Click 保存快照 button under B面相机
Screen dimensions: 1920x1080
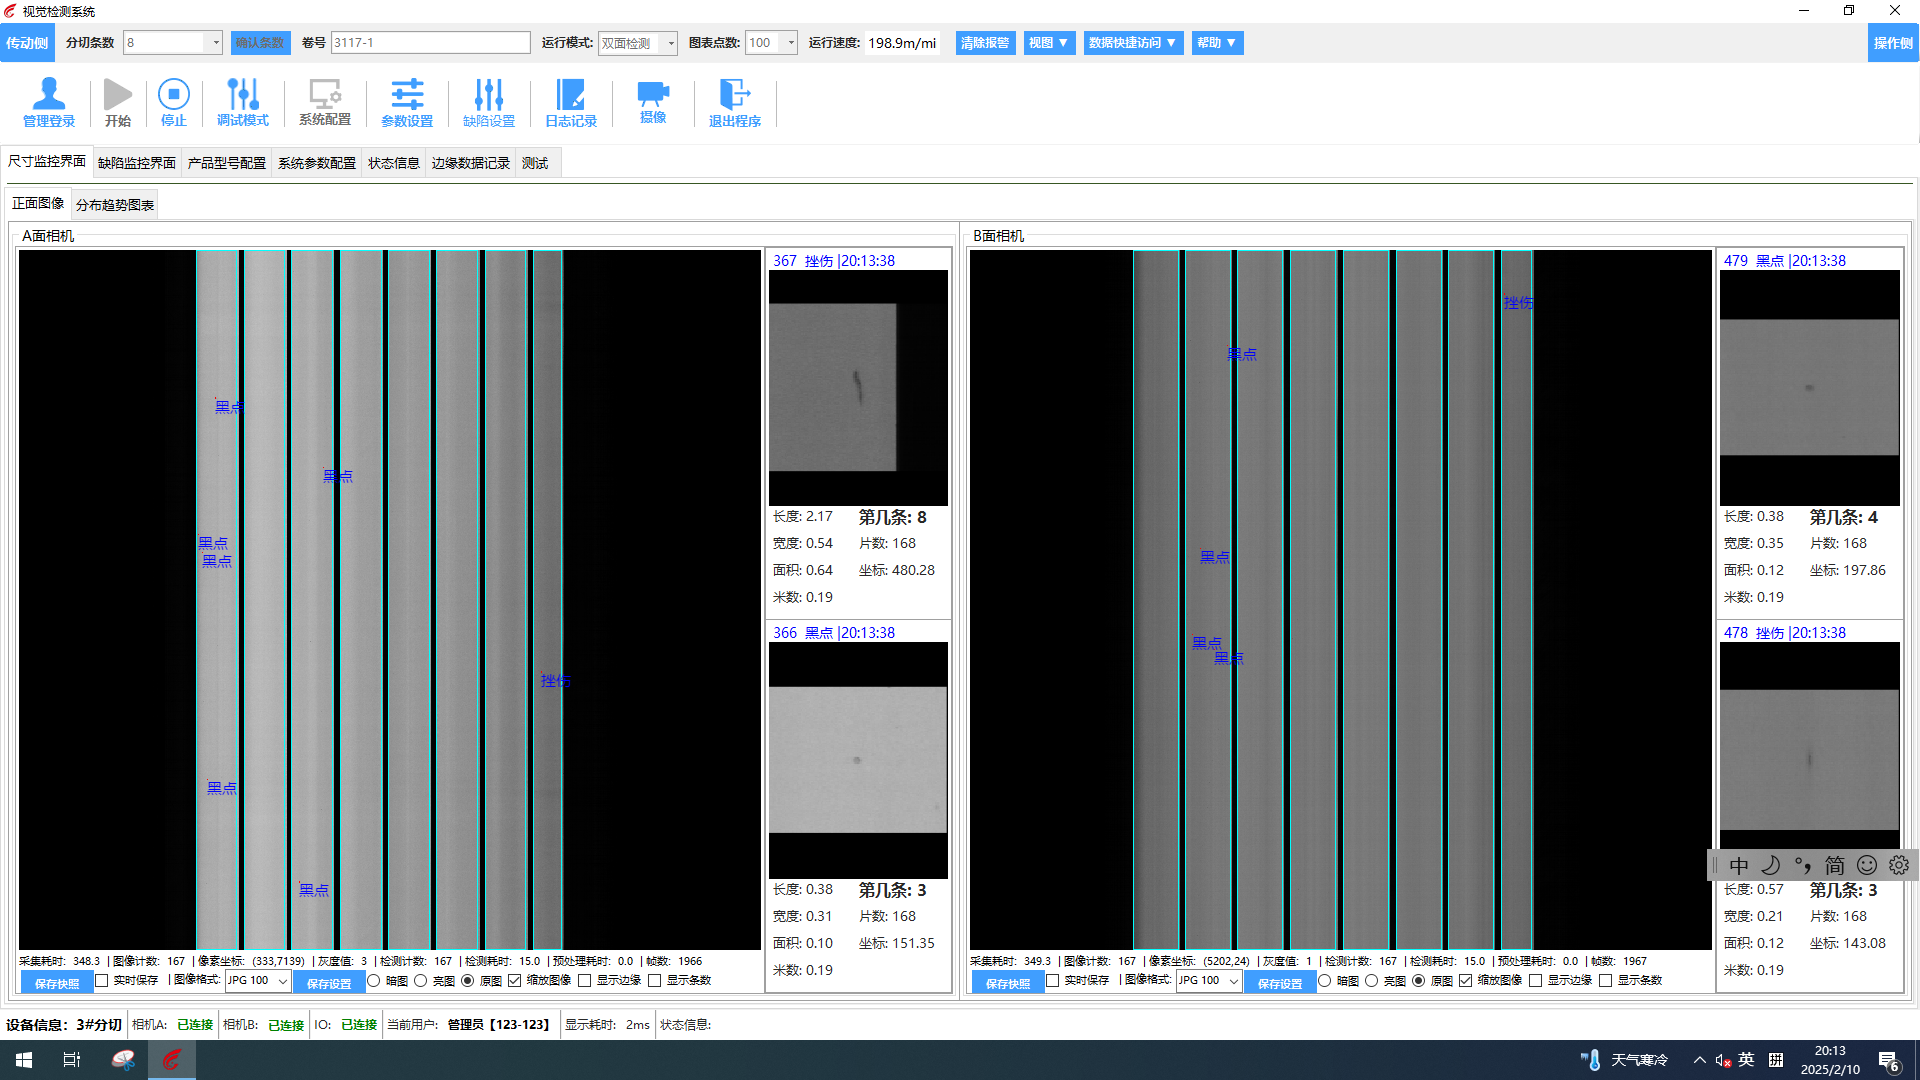pos(1007,983)
